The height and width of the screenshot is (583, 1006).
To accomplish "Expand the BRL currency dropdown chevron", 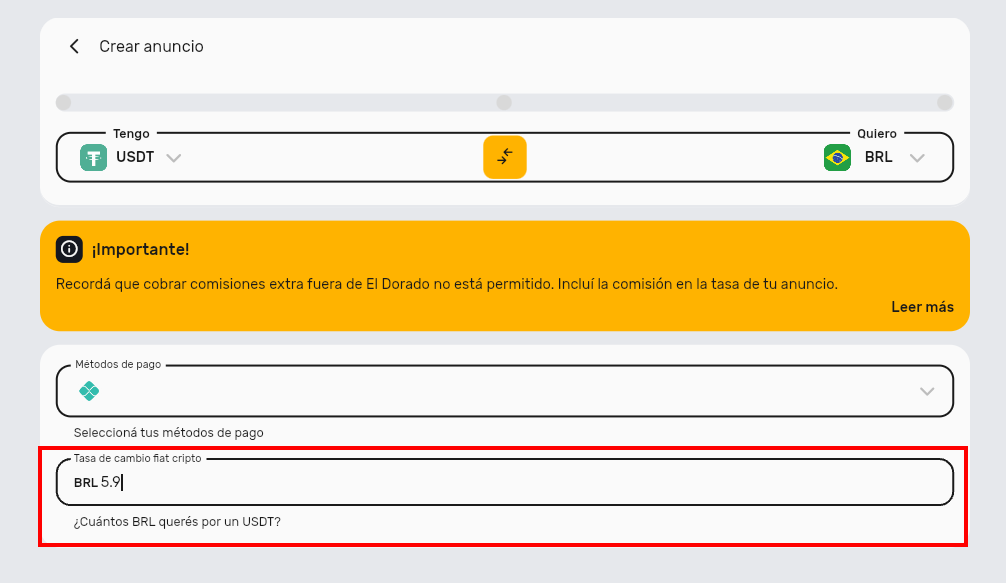I will (x=917, y=158).
